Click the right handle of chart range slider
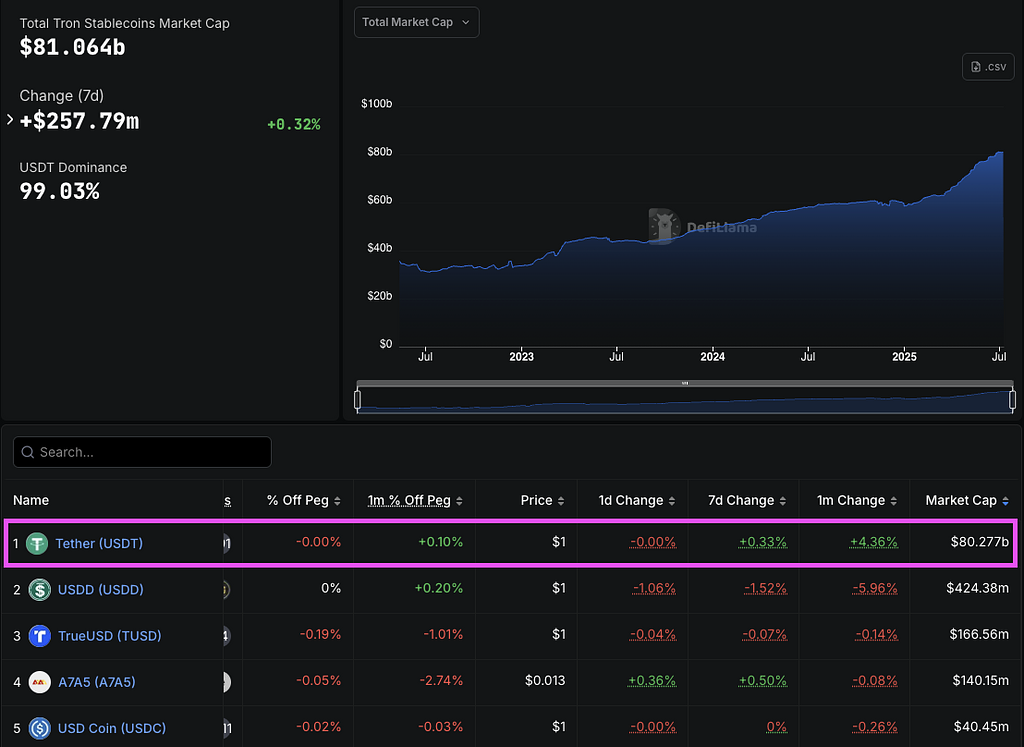This screenshot has height=747, width=1024. pos(1012,400)
